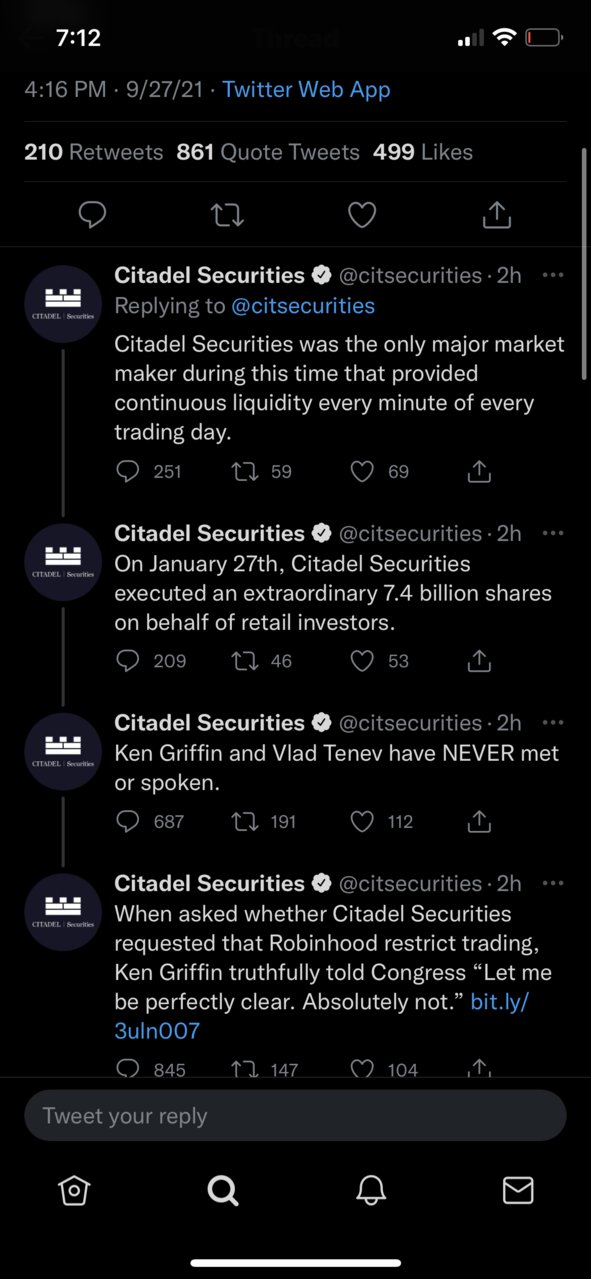Like the 'continuous liquidity' reply with 69 likes
This screenshot has height=1279, width=591.
pos(362,471)
